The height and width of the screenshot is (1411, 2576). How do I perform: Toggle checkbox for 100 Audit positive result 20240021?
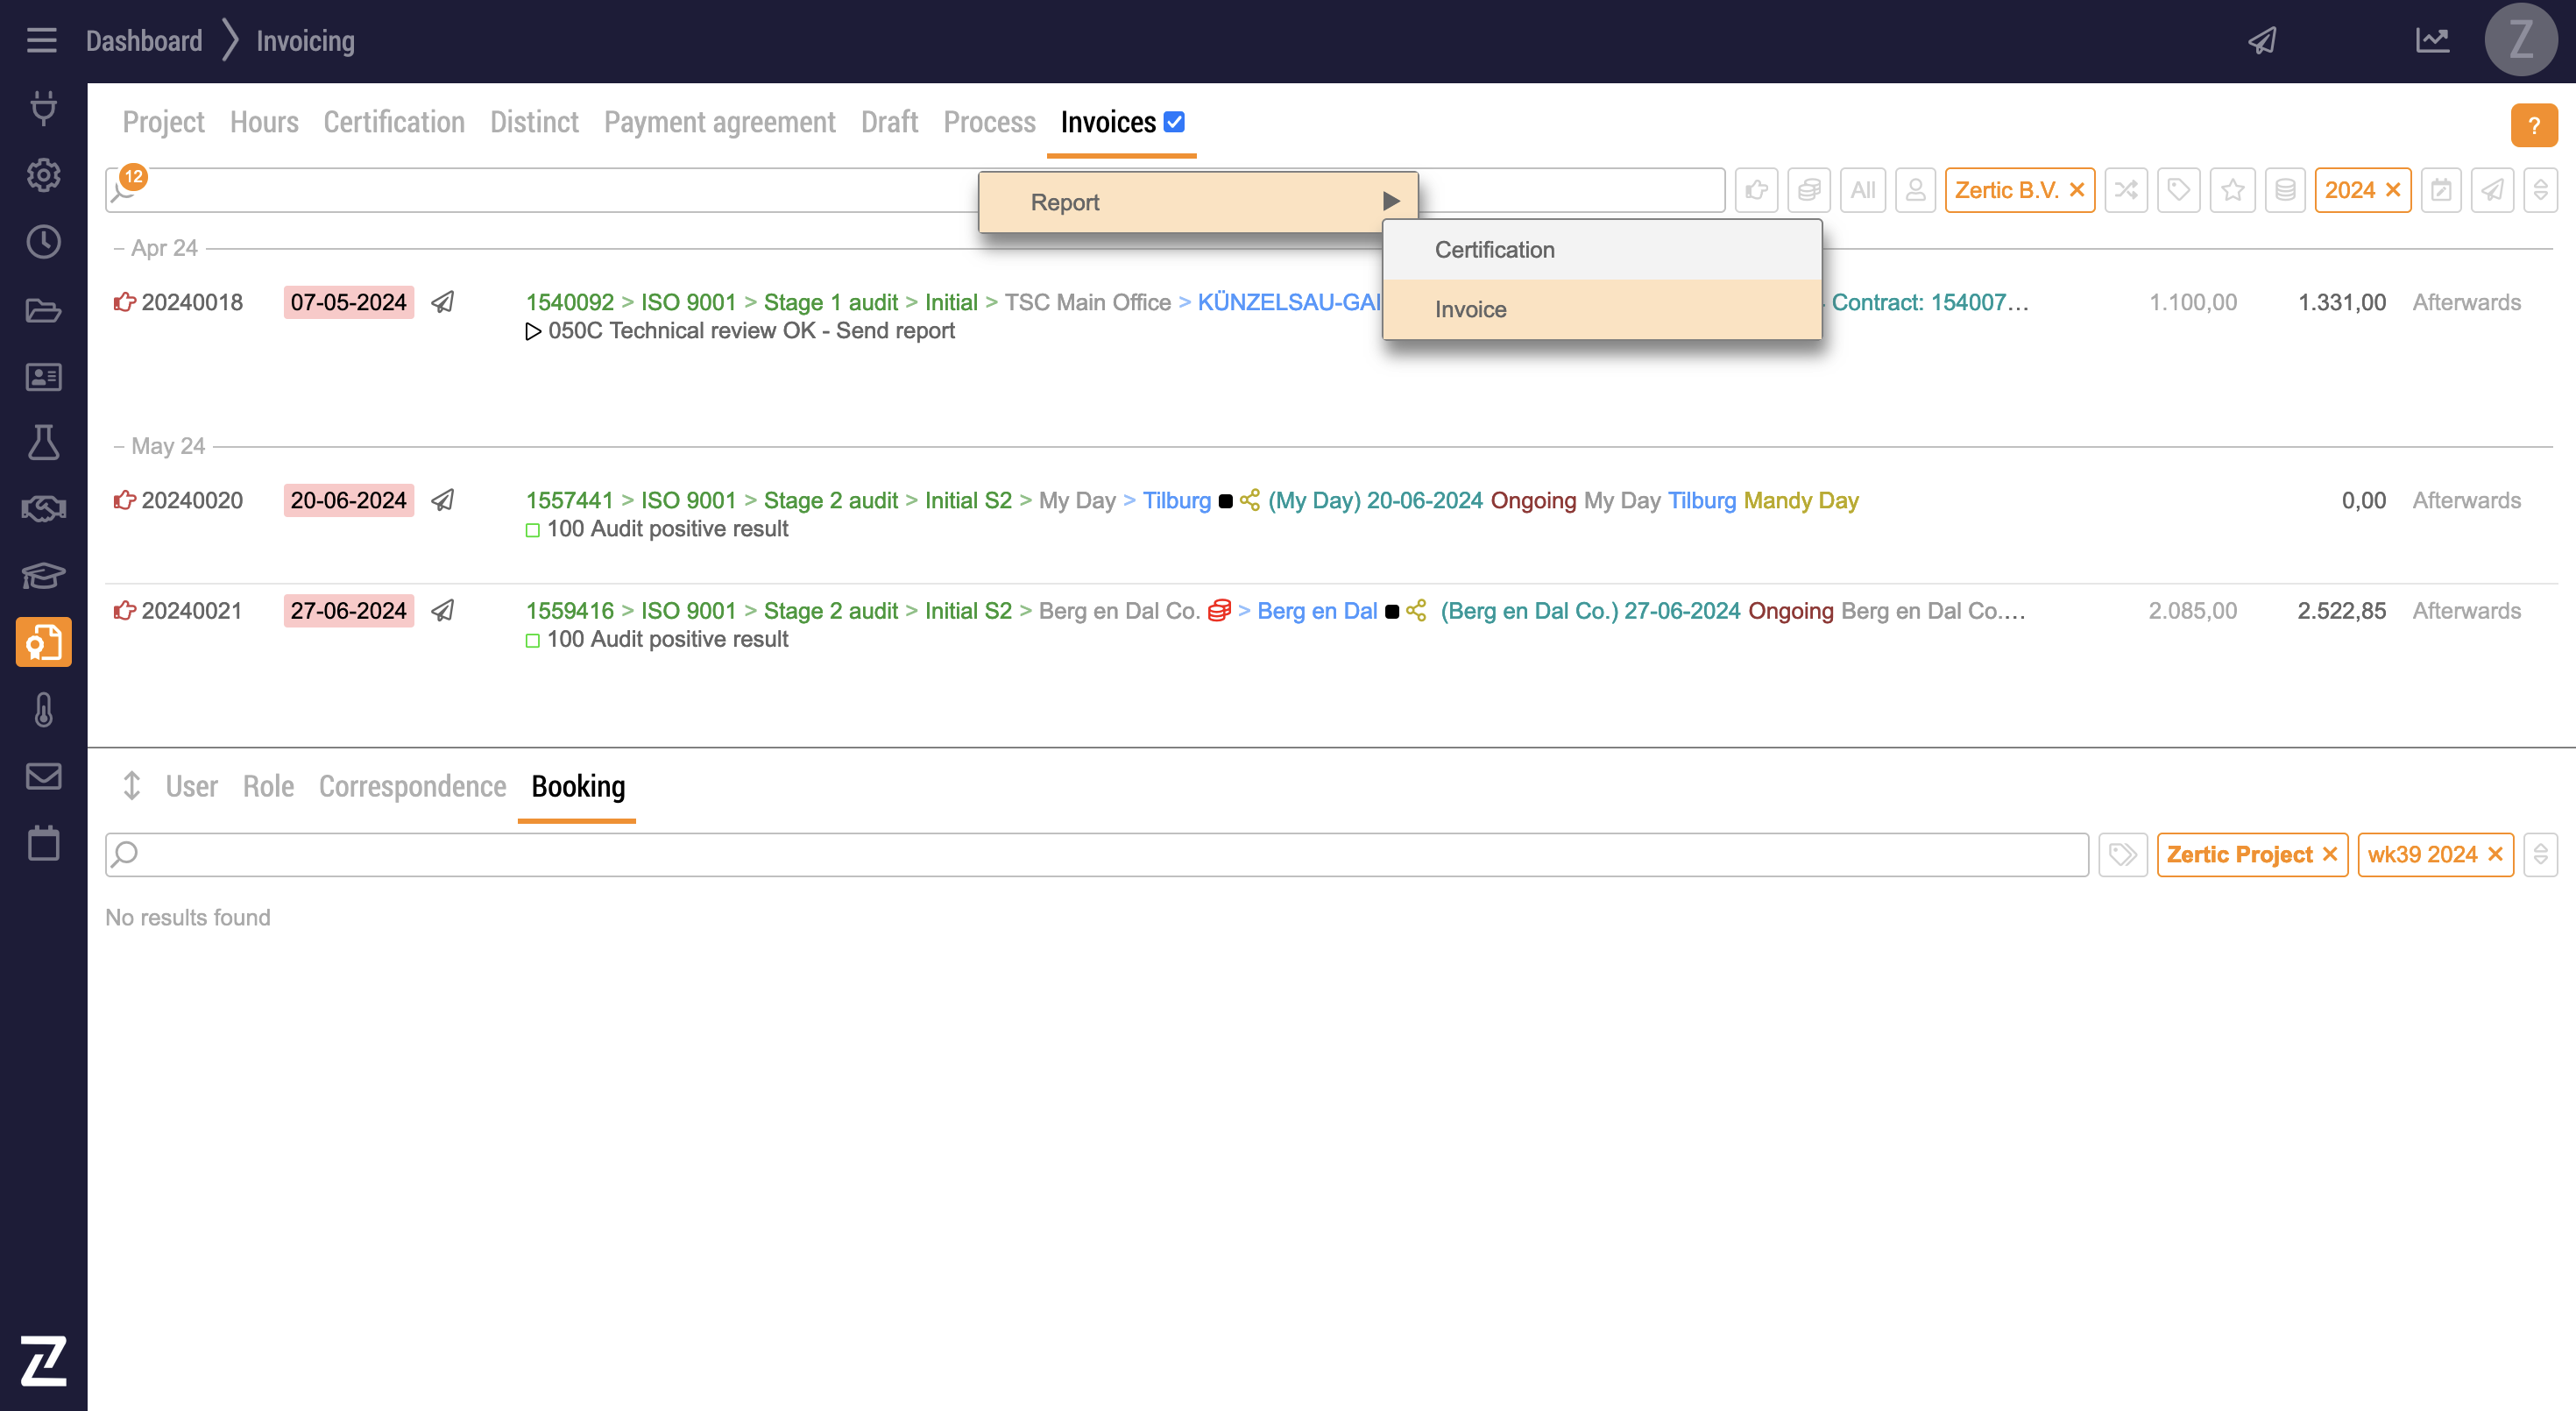[533, 640]
